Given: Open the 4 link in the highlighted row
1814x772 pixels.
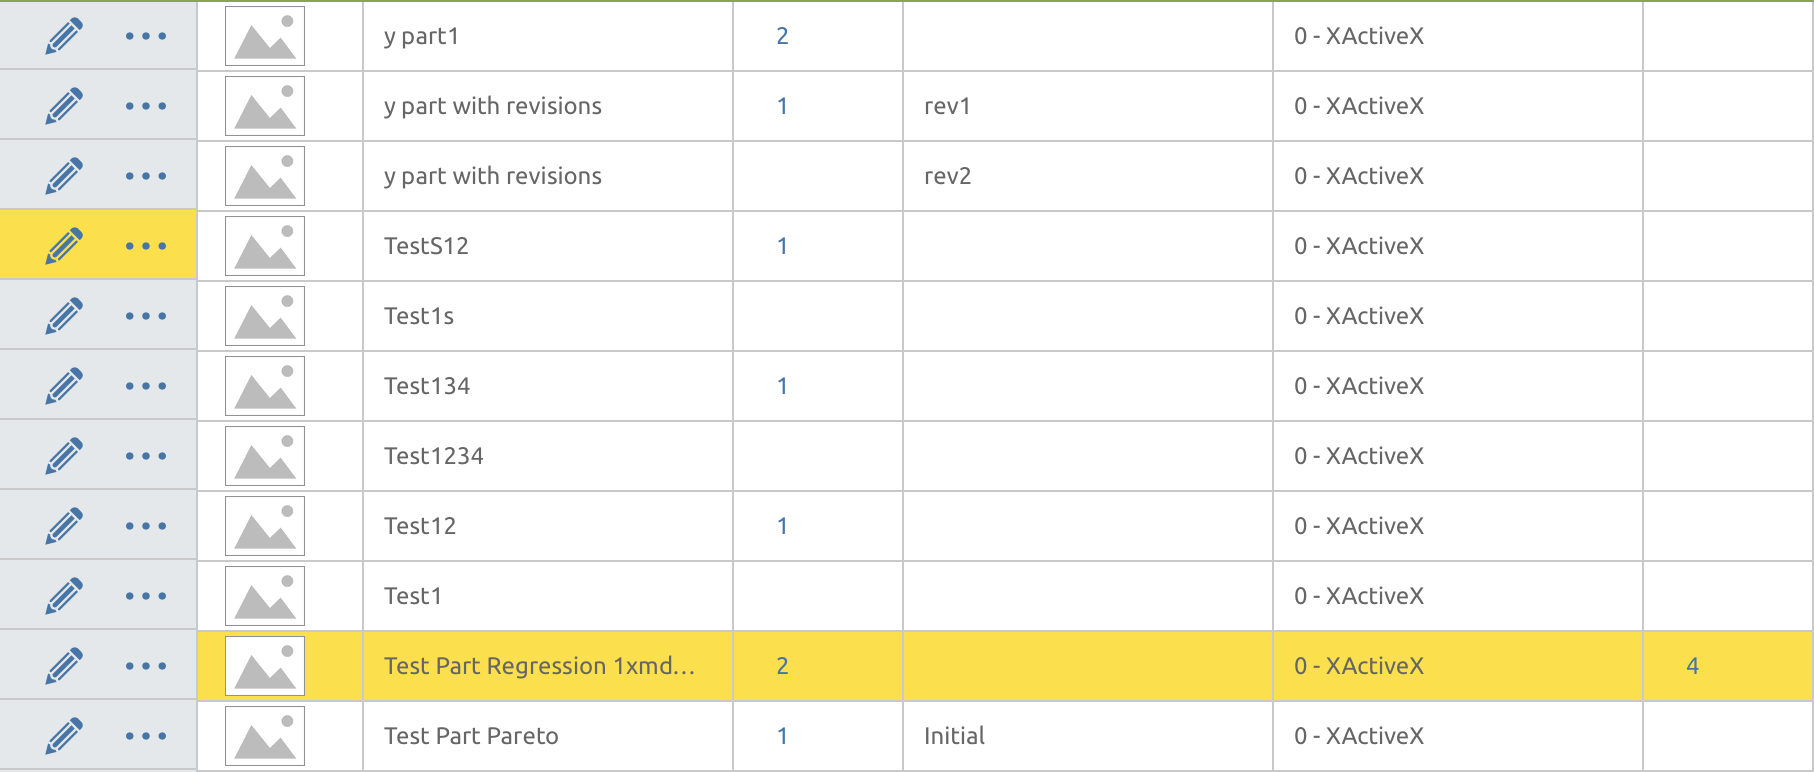Looking at the screenshot, I should pyautogui.click(x=1692, y=666).
